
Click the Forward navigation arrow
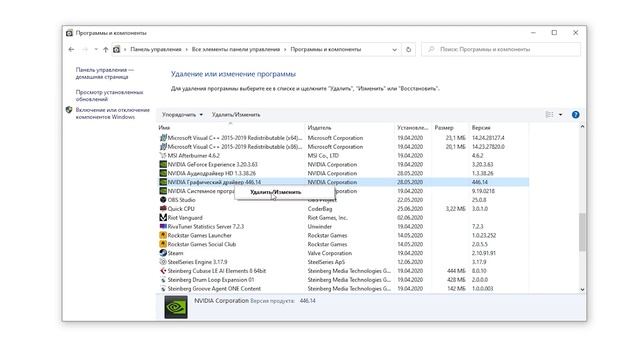tap(85, 49)
